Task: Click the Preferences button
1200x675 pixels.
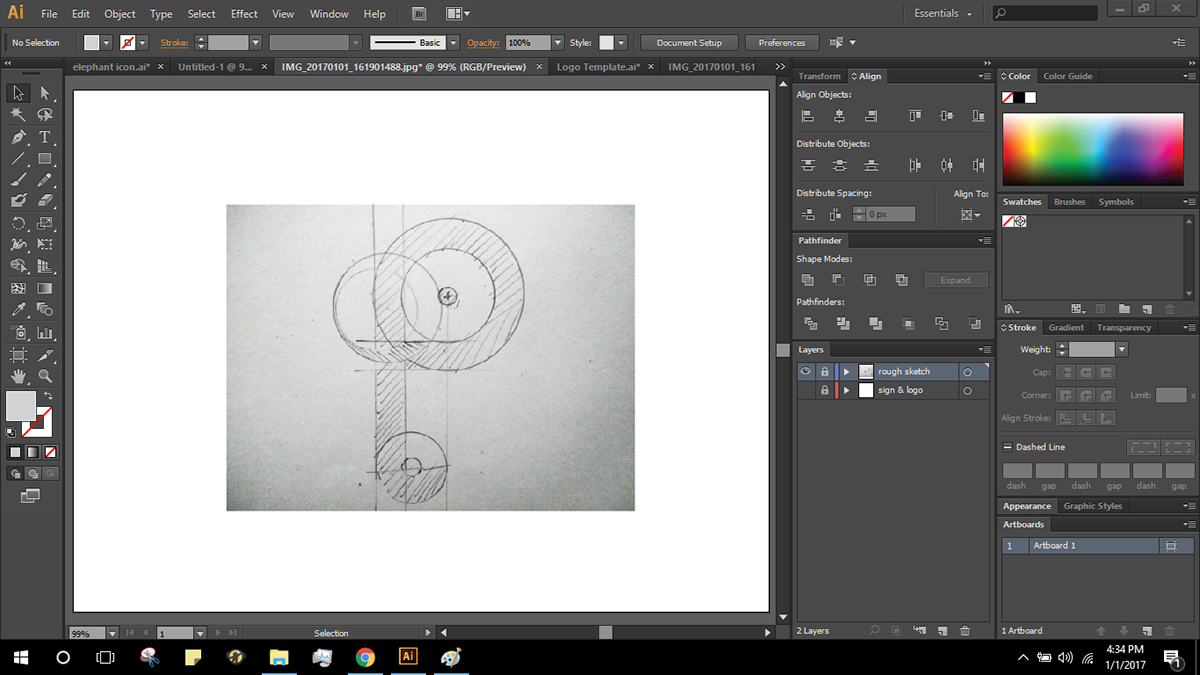Action: (782, 43)
